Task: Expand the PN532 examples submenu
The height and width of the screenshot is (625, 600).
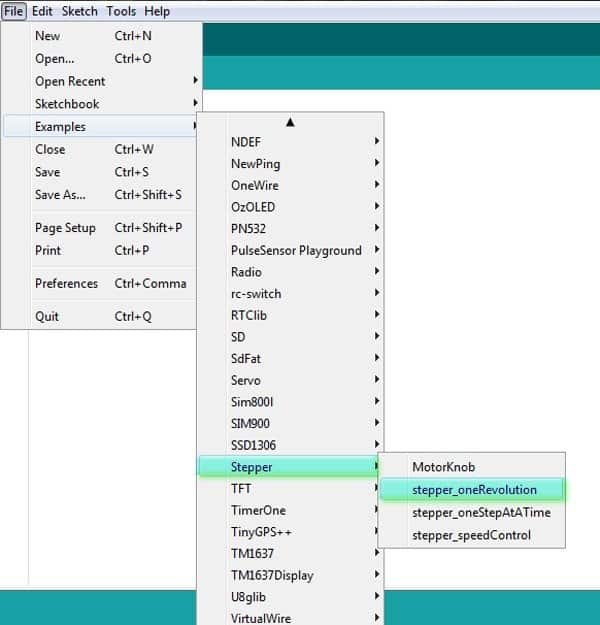Action: 291,229
